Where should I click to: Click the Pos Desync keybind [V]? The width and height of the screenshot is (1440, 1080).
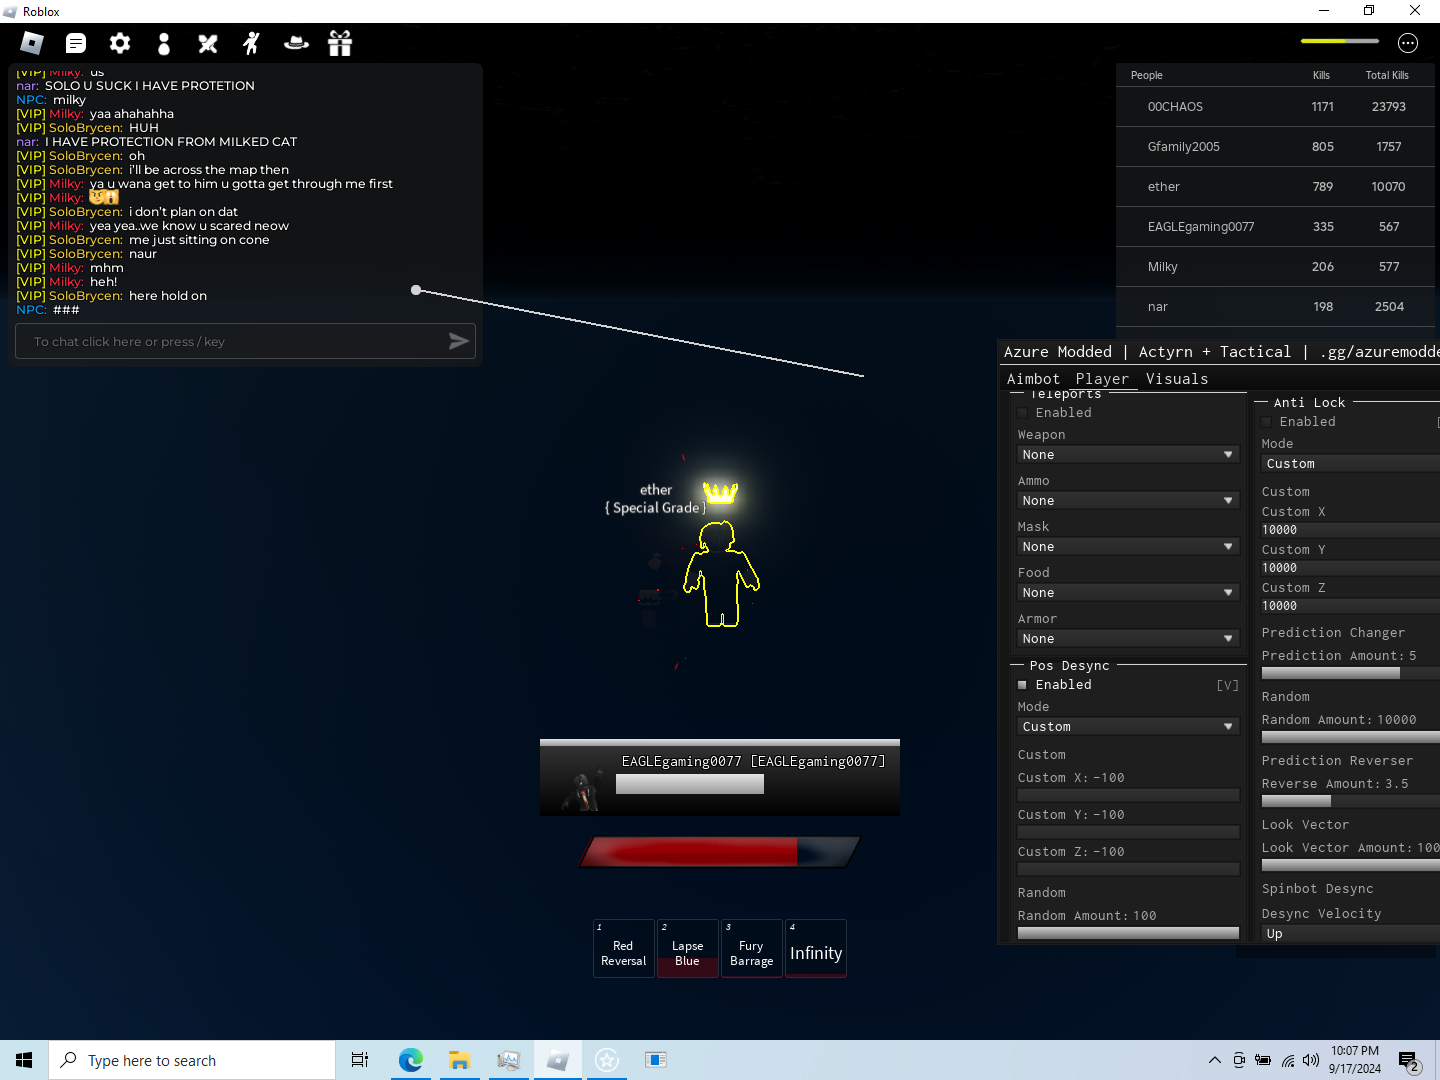1227,685
